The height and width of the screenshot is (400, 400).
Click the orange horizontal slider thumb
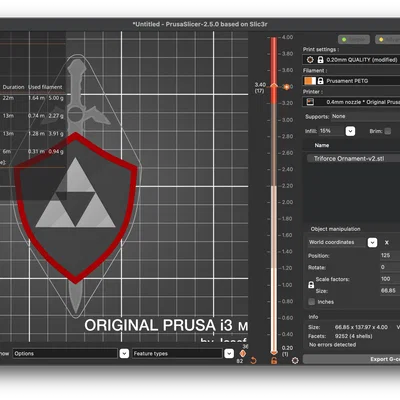(243, 353)
